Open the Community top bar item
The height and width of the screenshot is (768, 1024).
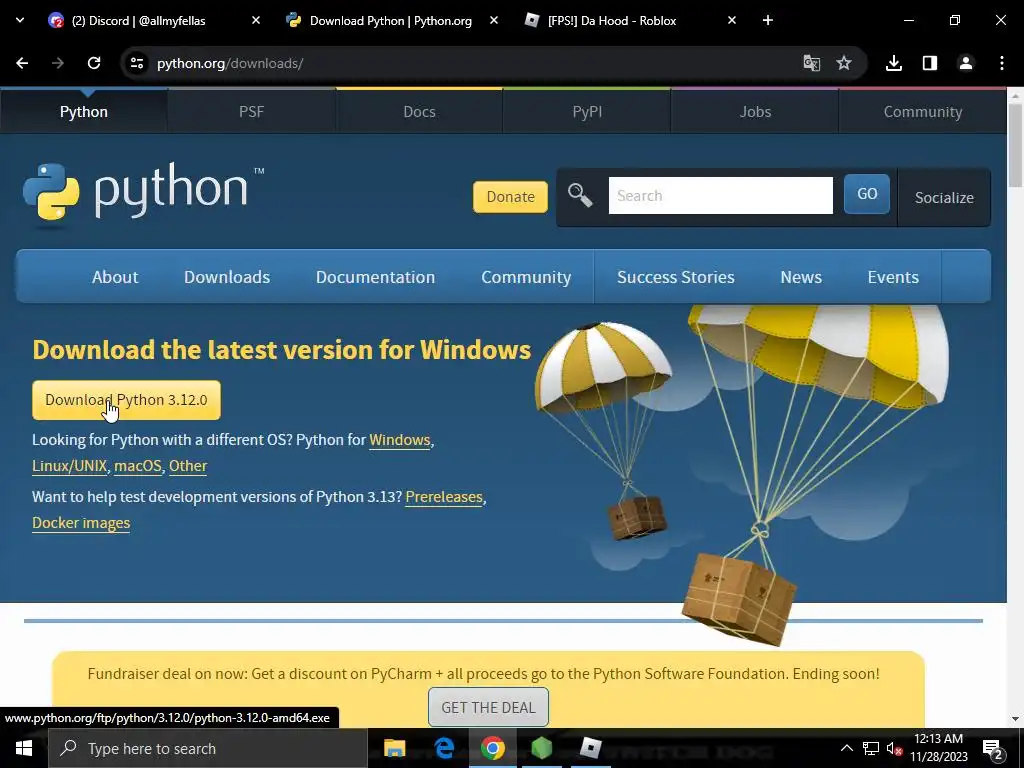point(923,112)
